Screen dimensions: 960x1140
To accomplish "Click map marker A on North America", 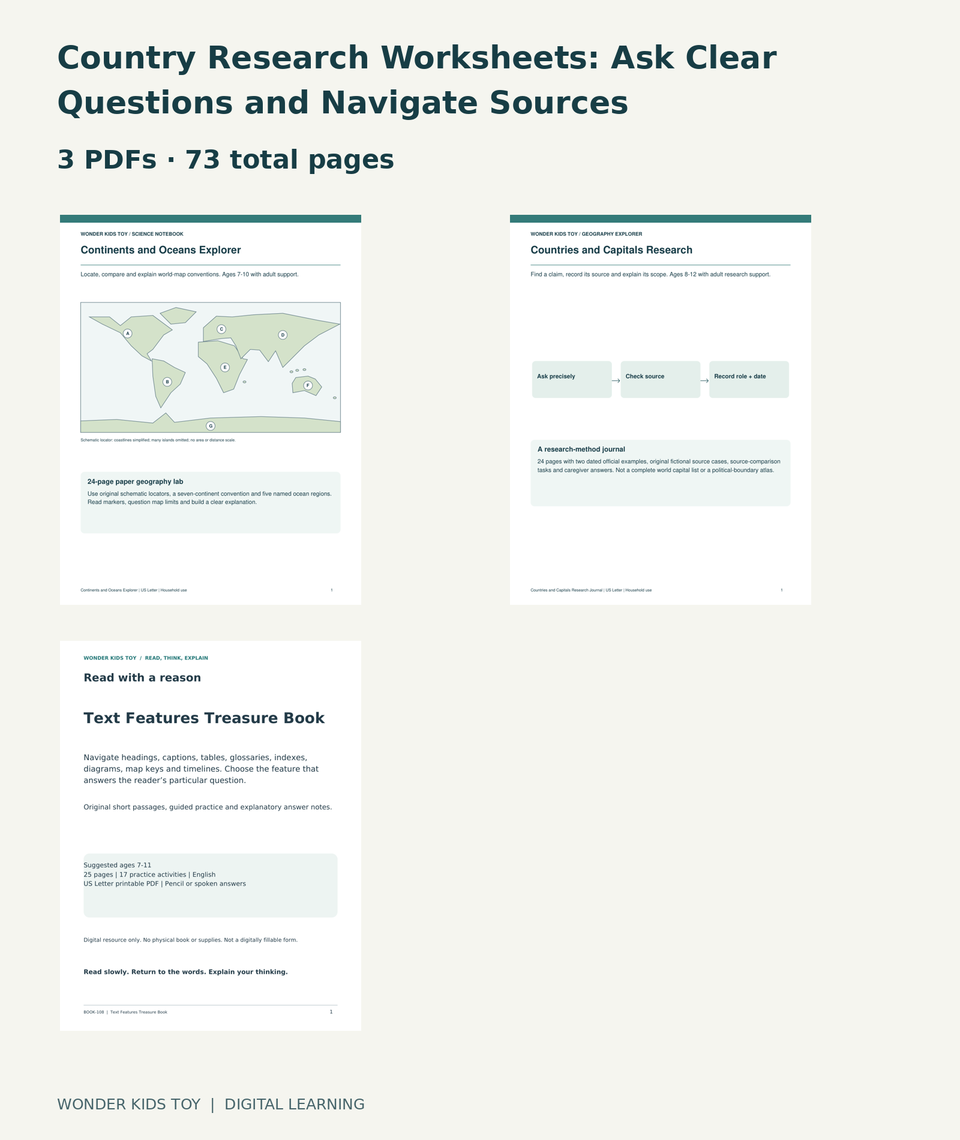I will click(x=127, y=334).
